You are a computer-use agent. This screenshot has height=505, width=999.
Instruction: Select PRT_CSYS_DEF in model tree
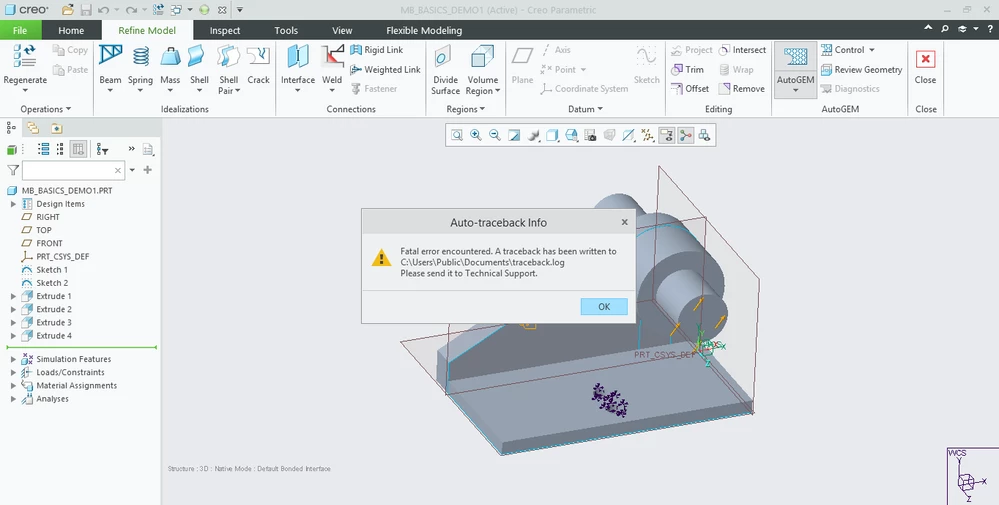[62, 257]
